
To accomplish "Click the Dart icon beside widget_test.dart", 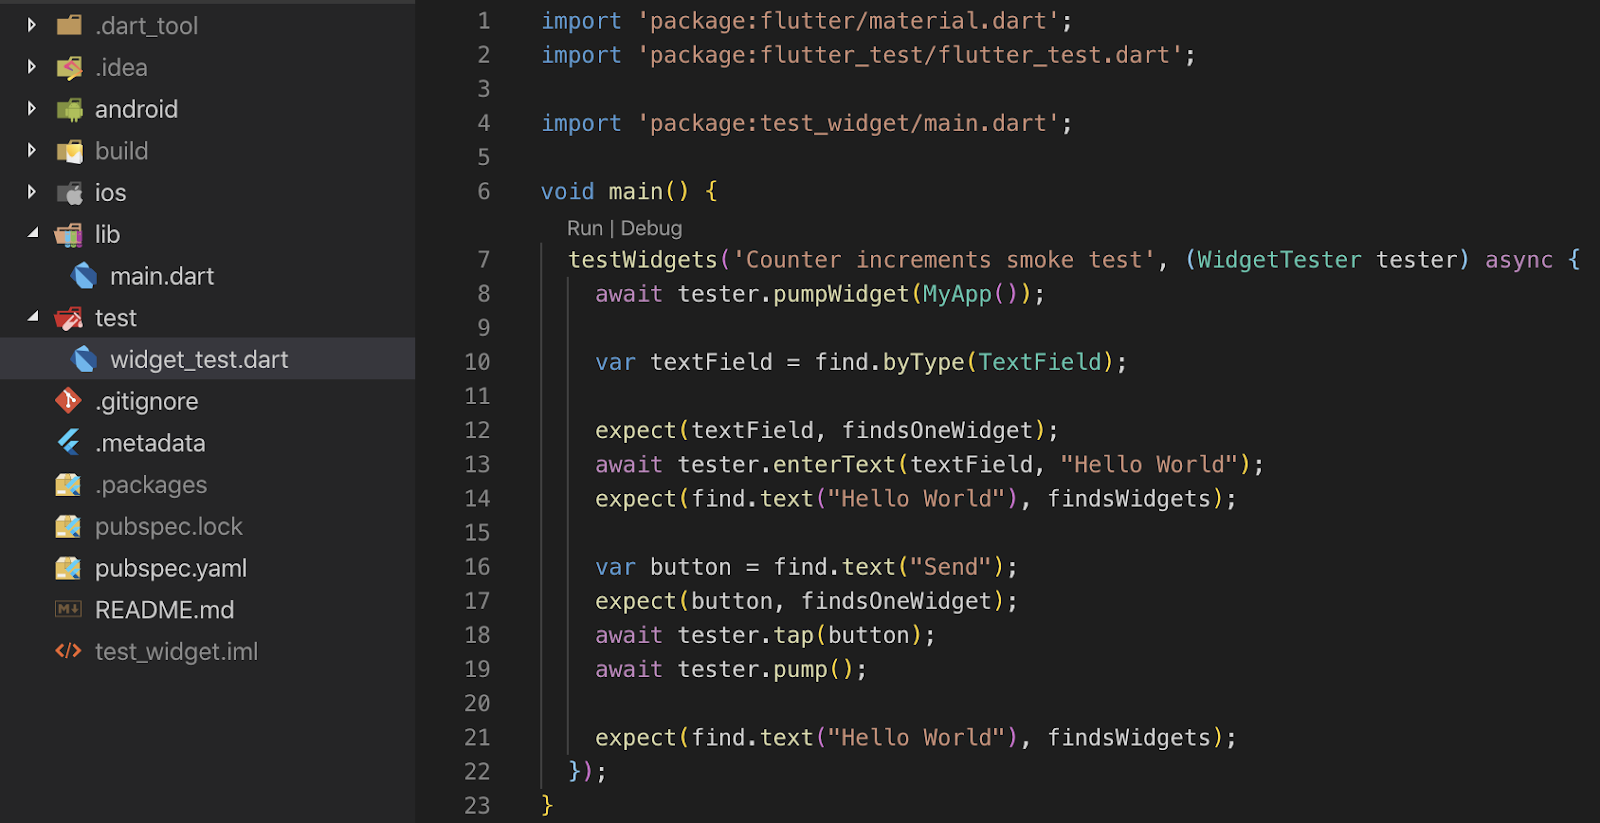I will [x=85, y=359].
